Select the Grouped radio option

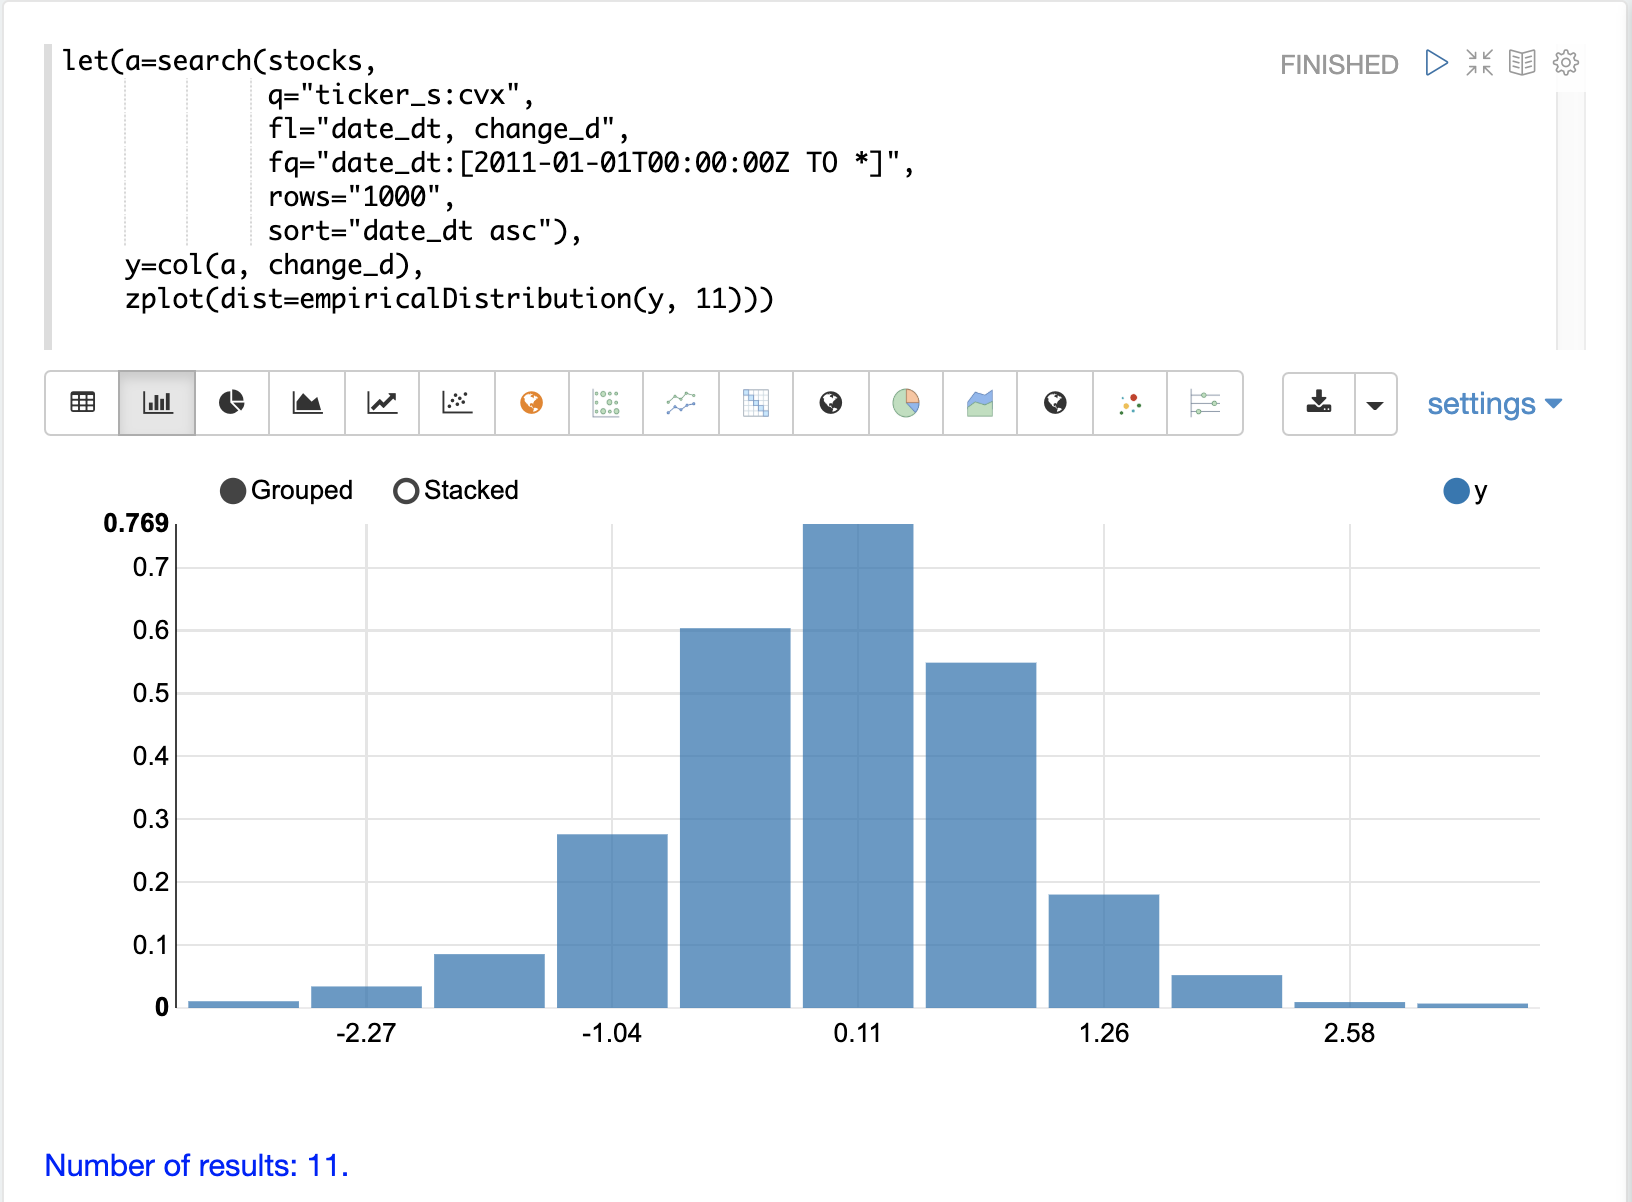pos(233,491)
